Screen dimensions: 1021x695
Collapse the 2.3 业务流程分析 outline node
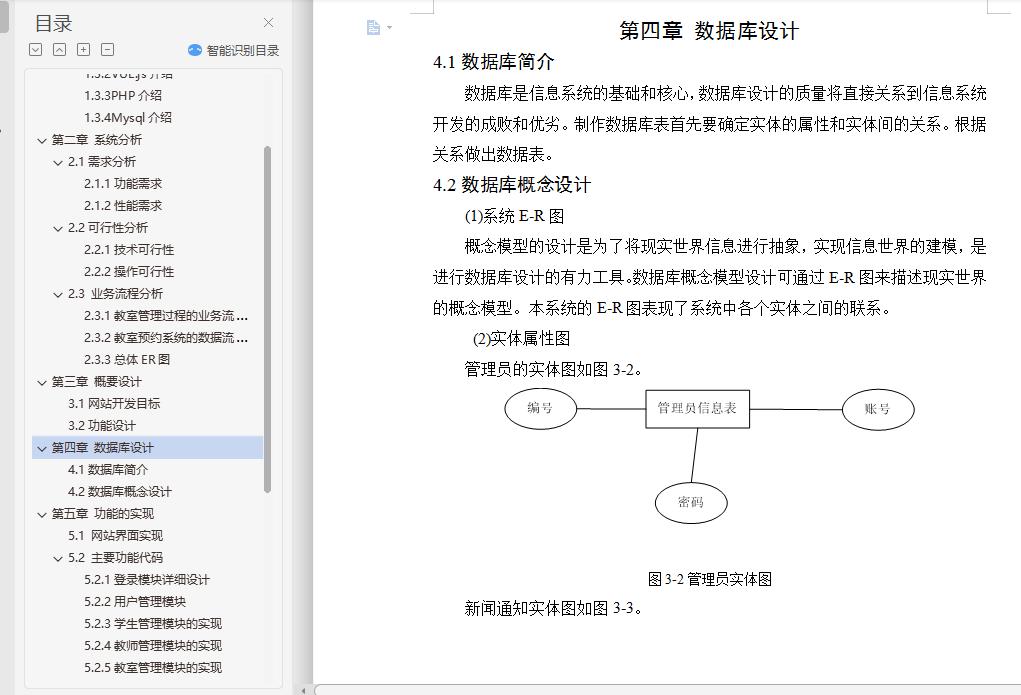tap(58, 294)
